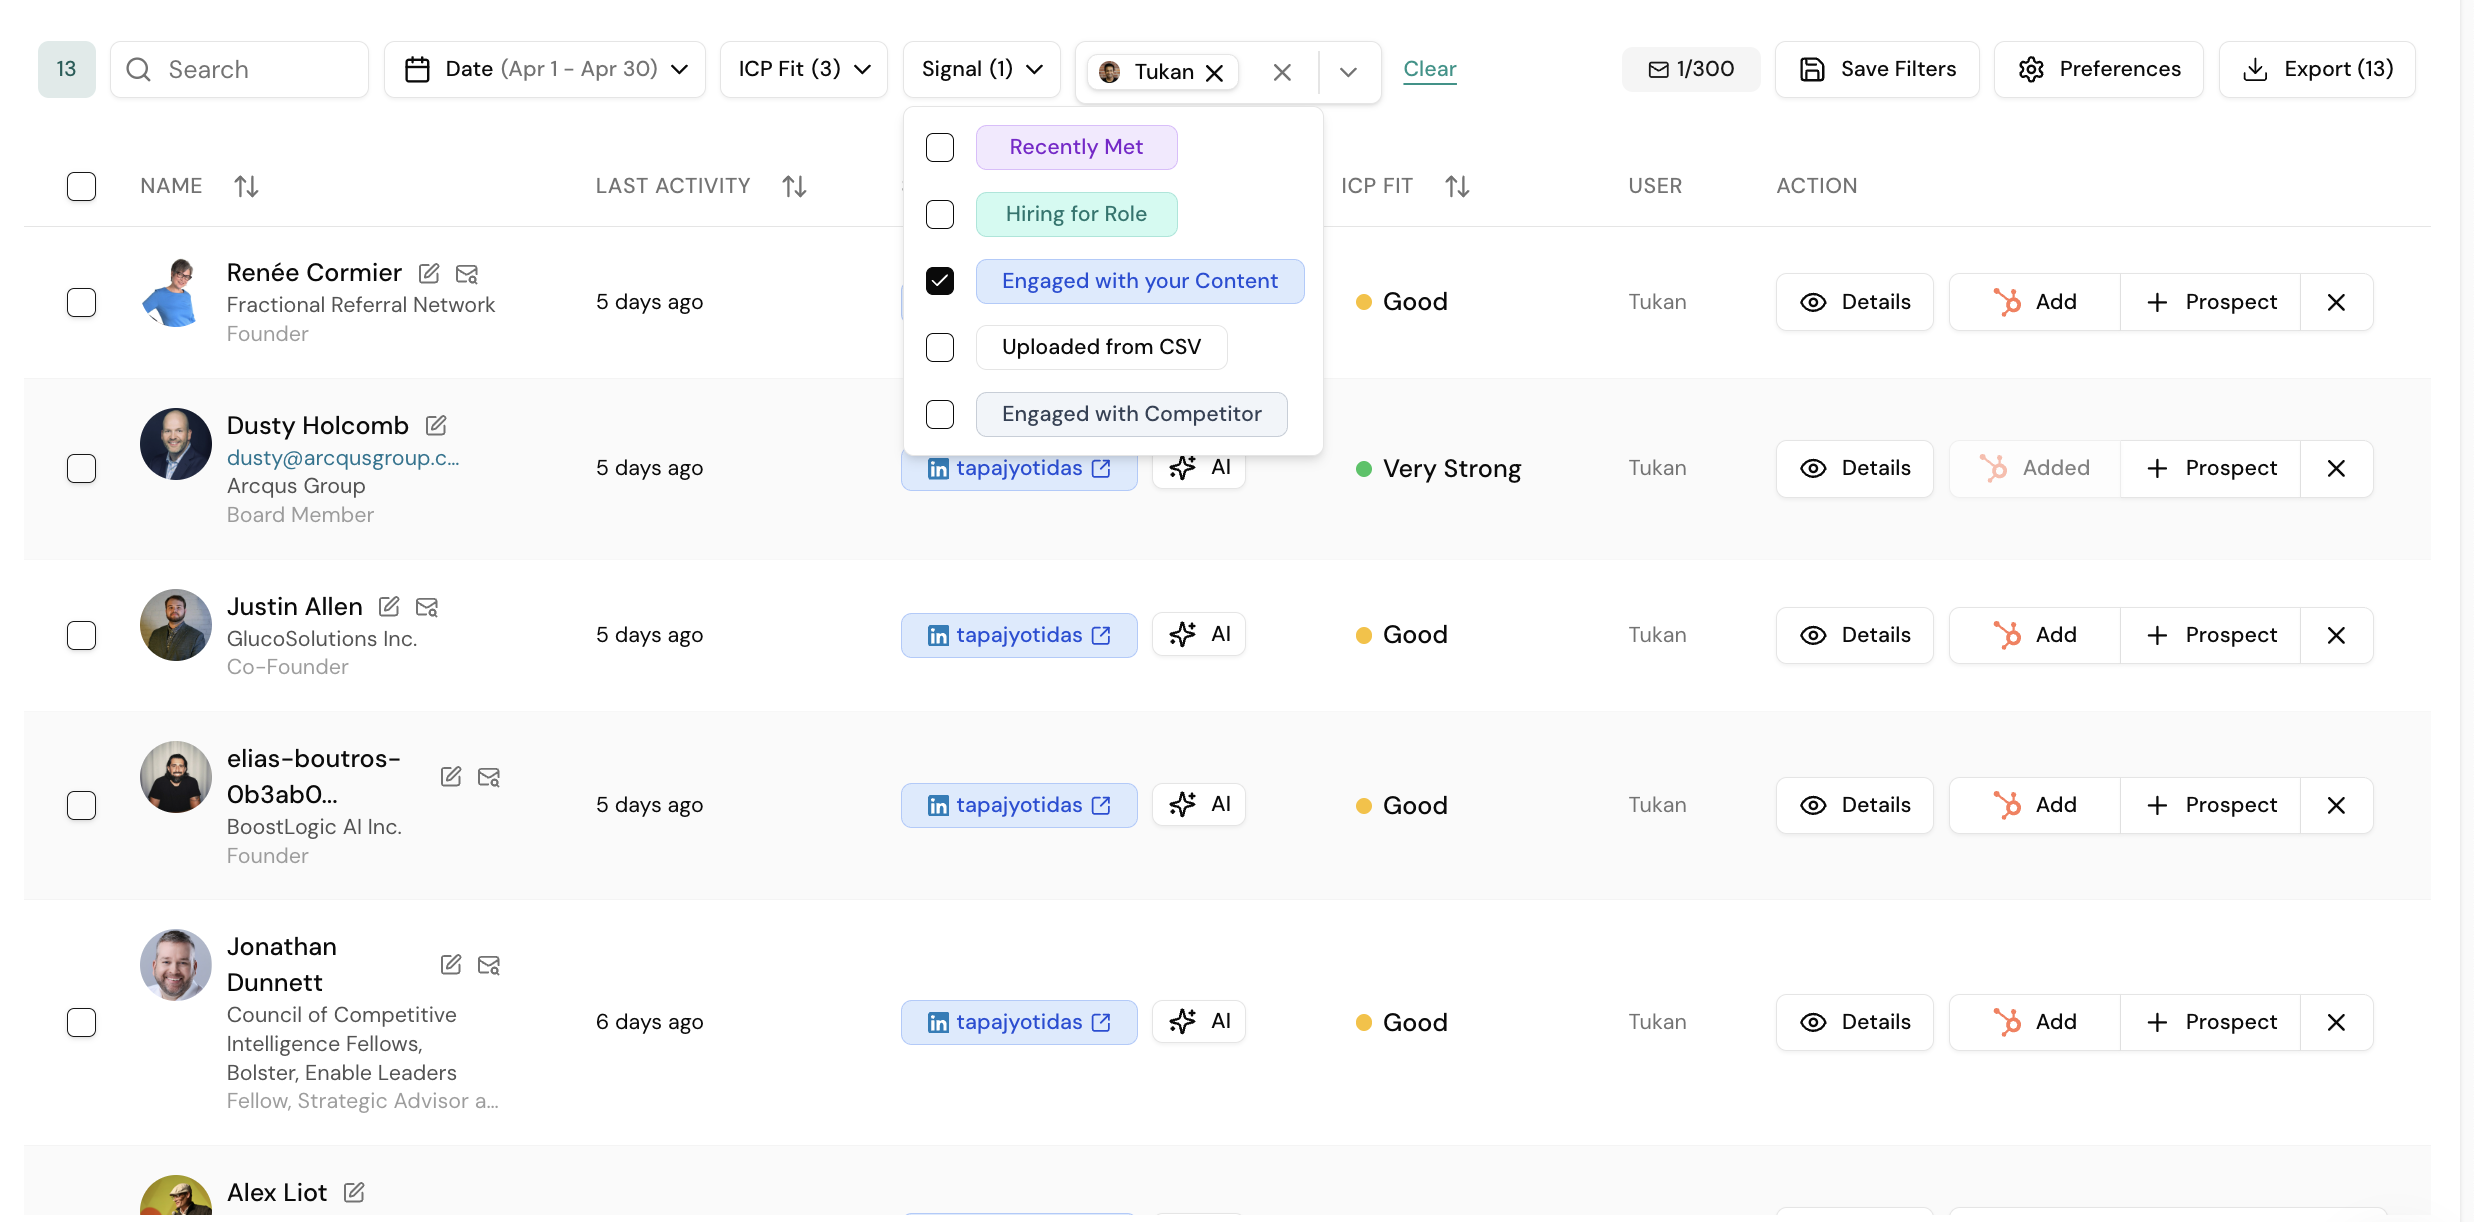Screen dimensions: 2474x1222
Task: Sort by Name column arrows
Action: click(246, 186)
